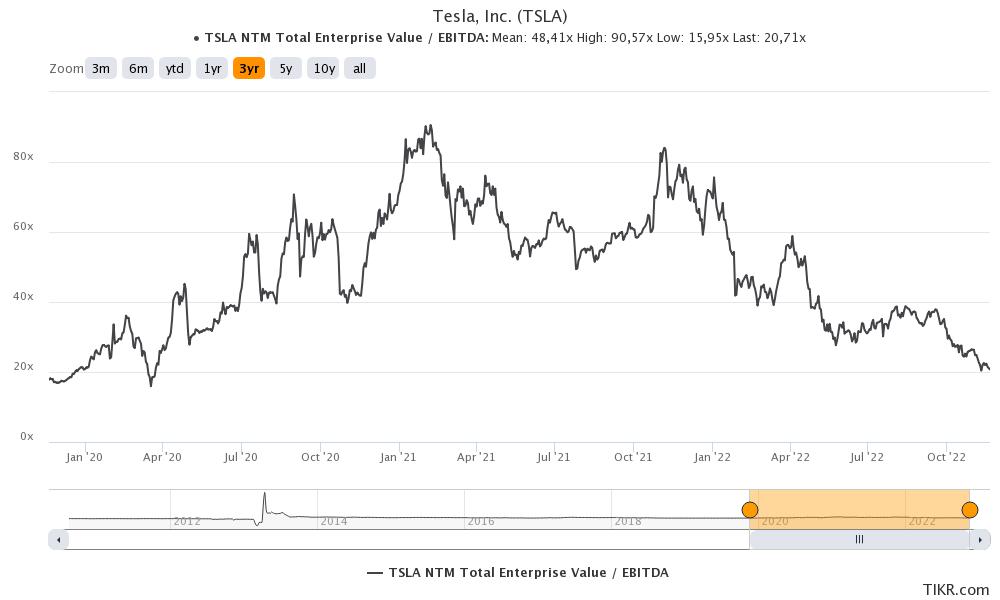1000x600 pixels.
Task: Click the right orange navigator handle
Action: pyautogui.click(x=969, y=510)
